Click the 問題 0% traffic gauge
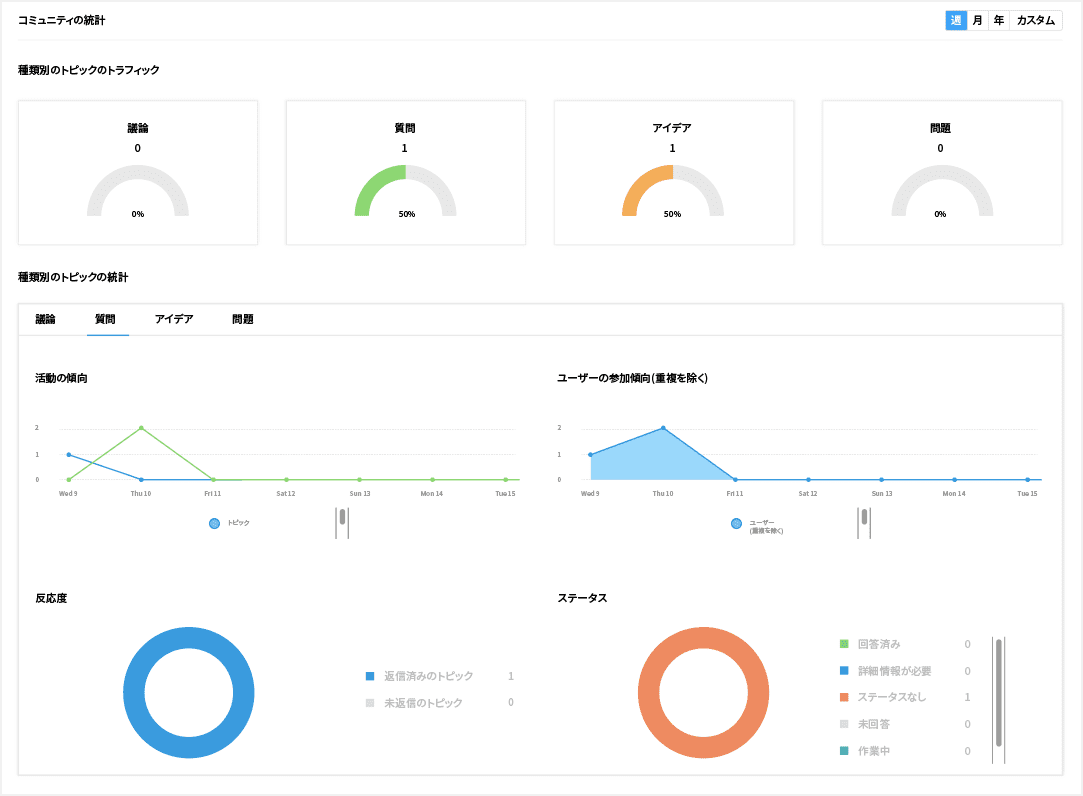1083x796 pixels. [942, 190]
